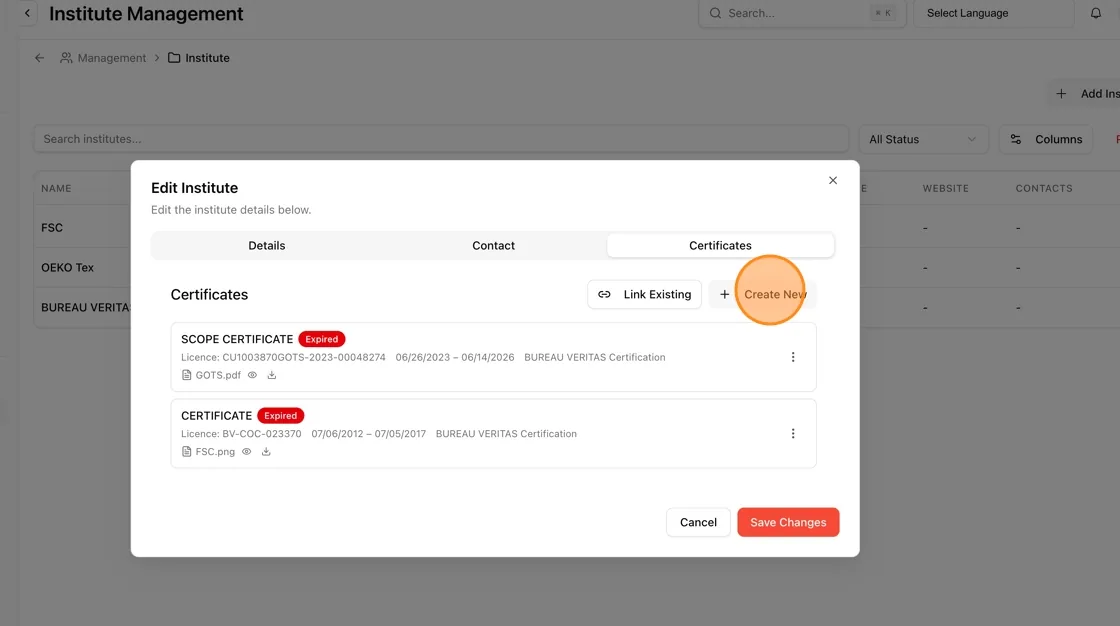The image size is (1120, 626).
Task: Open options menu for BV-COC-023370 certificate
Action: coord(792,433)
